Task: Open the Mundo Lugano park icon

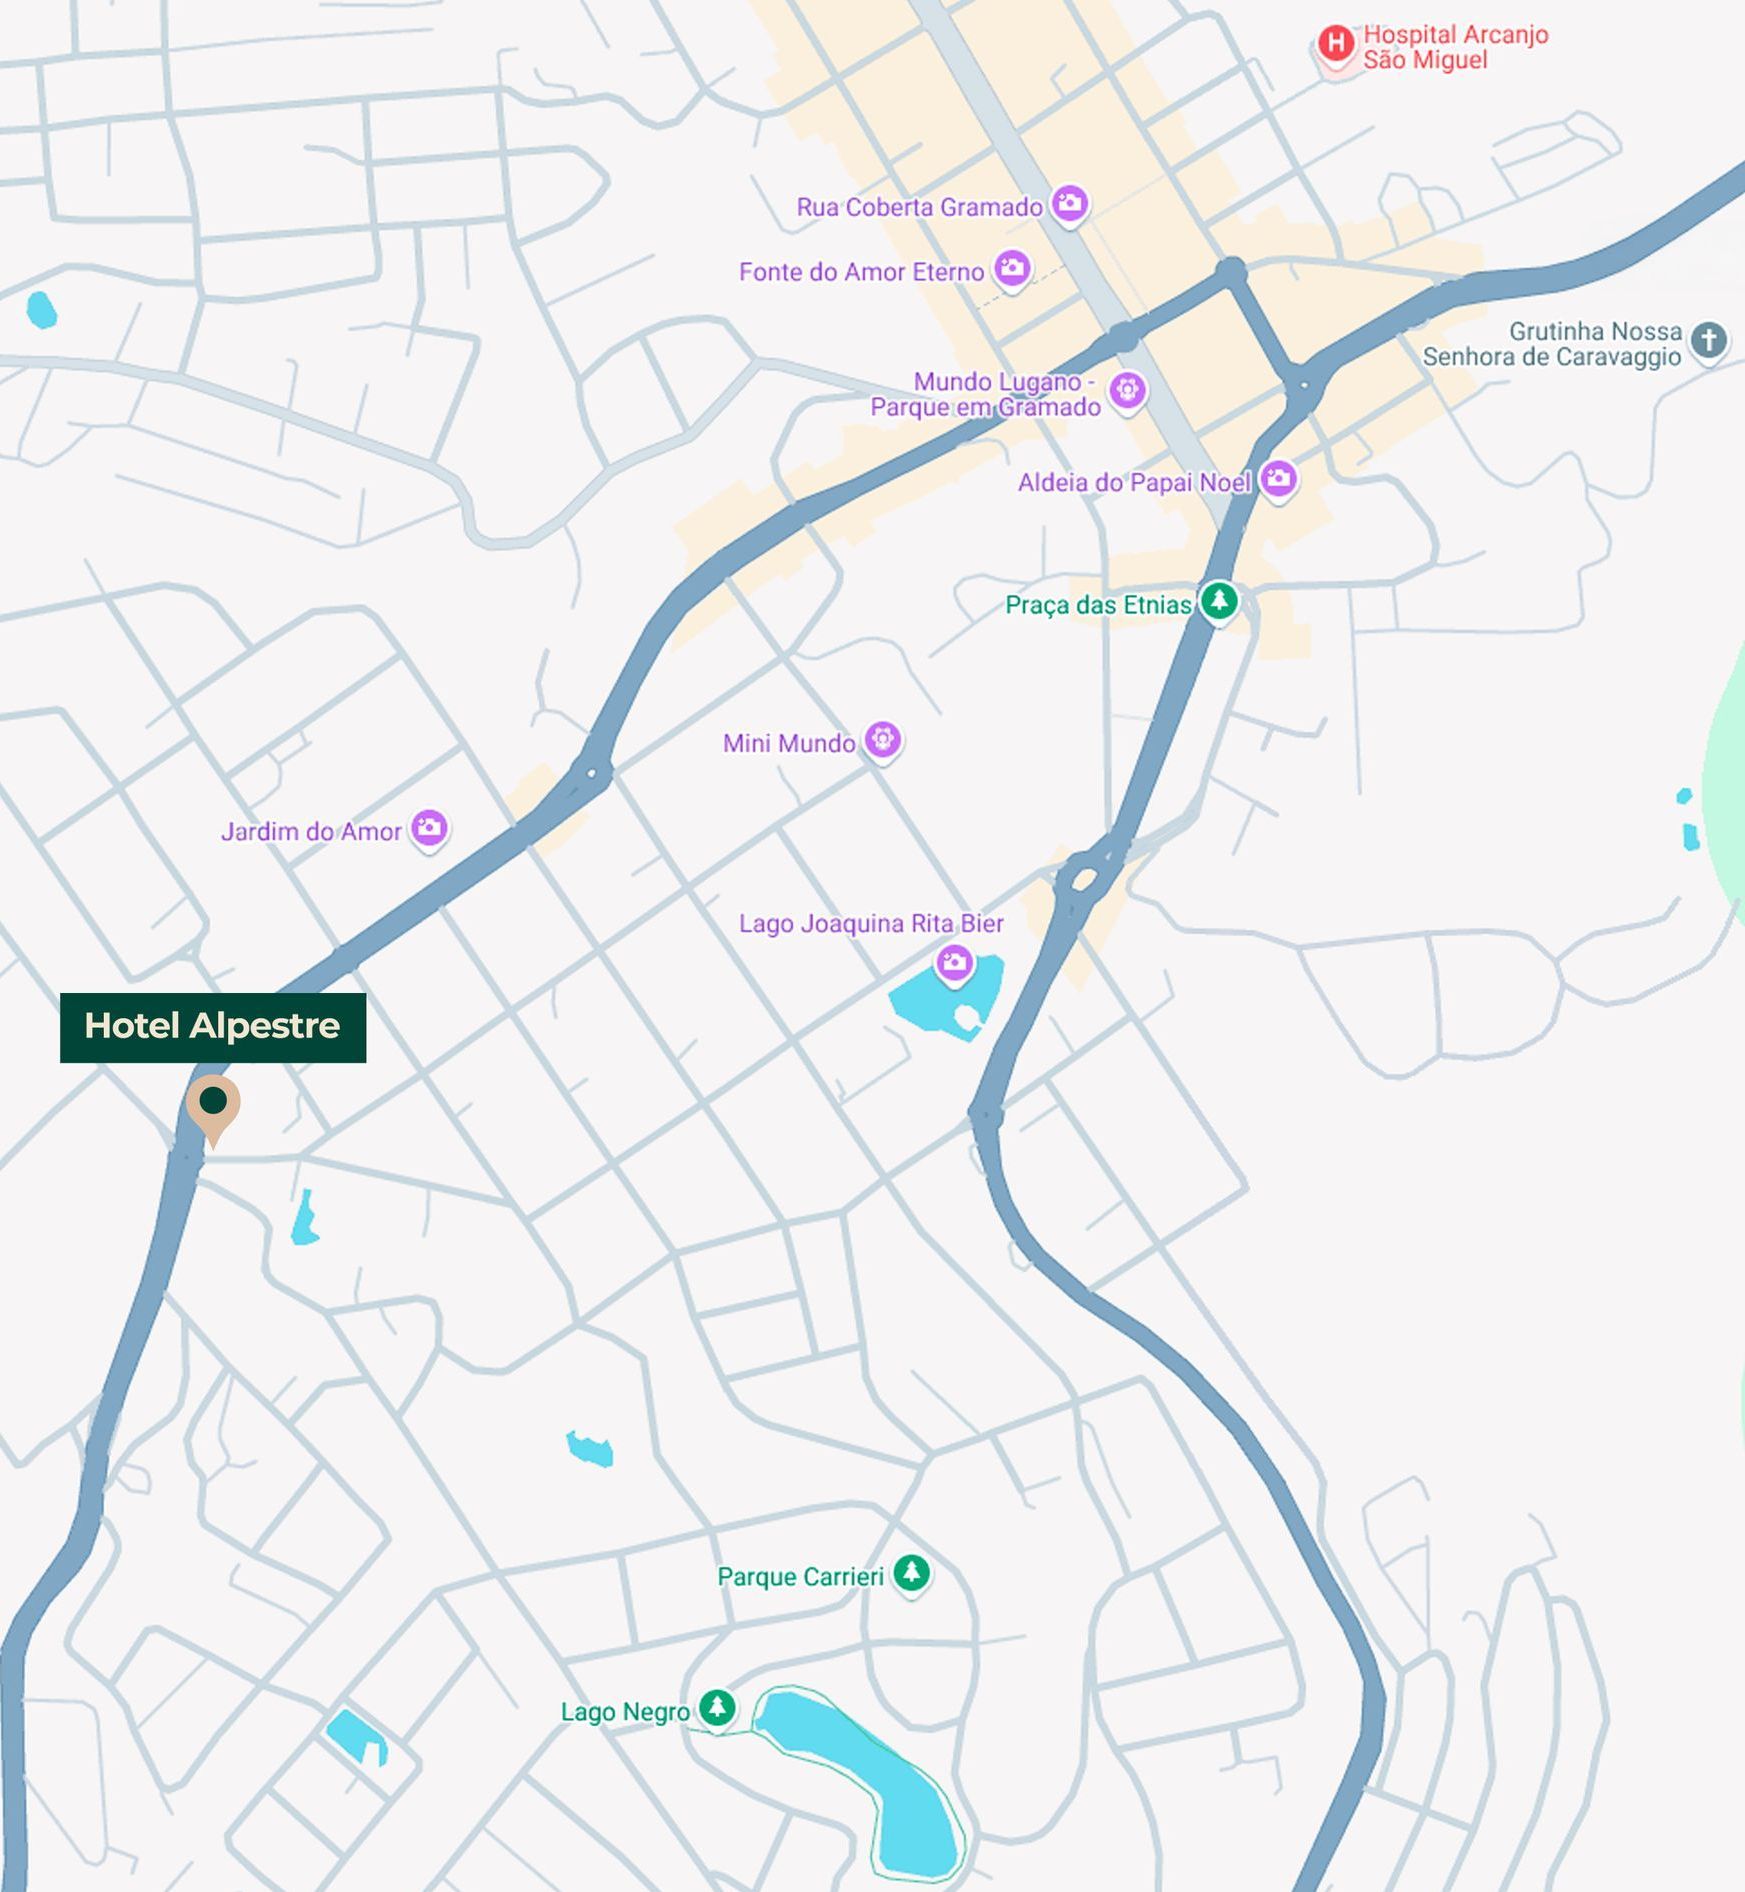Action: (1127, 391)
